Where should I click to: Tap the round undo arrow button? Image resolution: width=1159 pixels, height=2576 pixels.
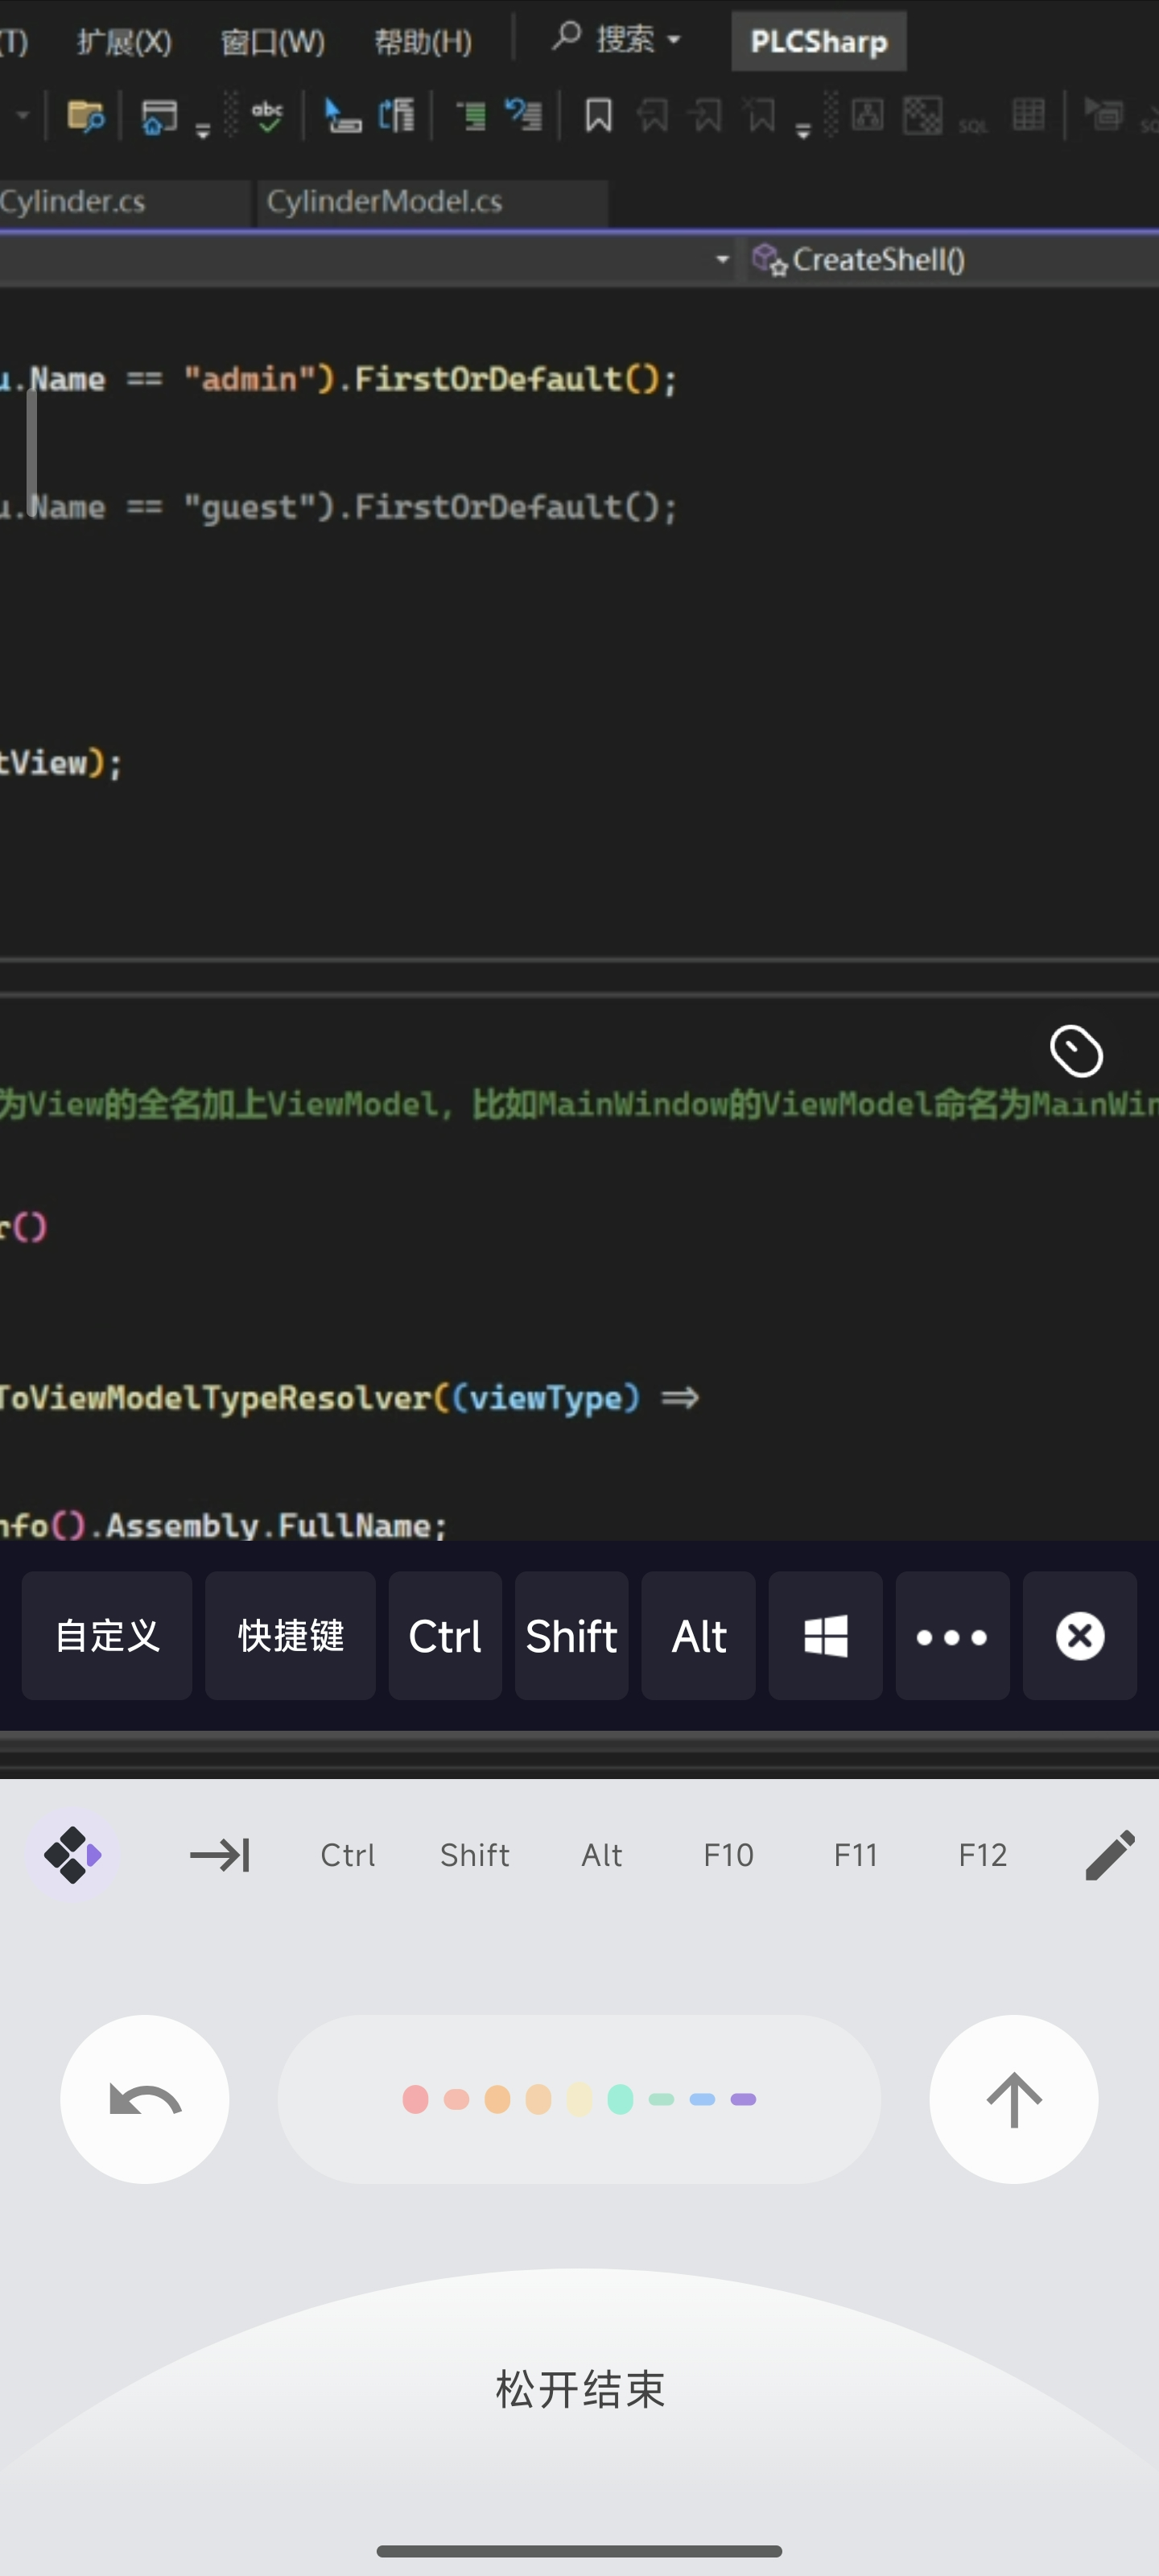click(x=145, y=2099)
